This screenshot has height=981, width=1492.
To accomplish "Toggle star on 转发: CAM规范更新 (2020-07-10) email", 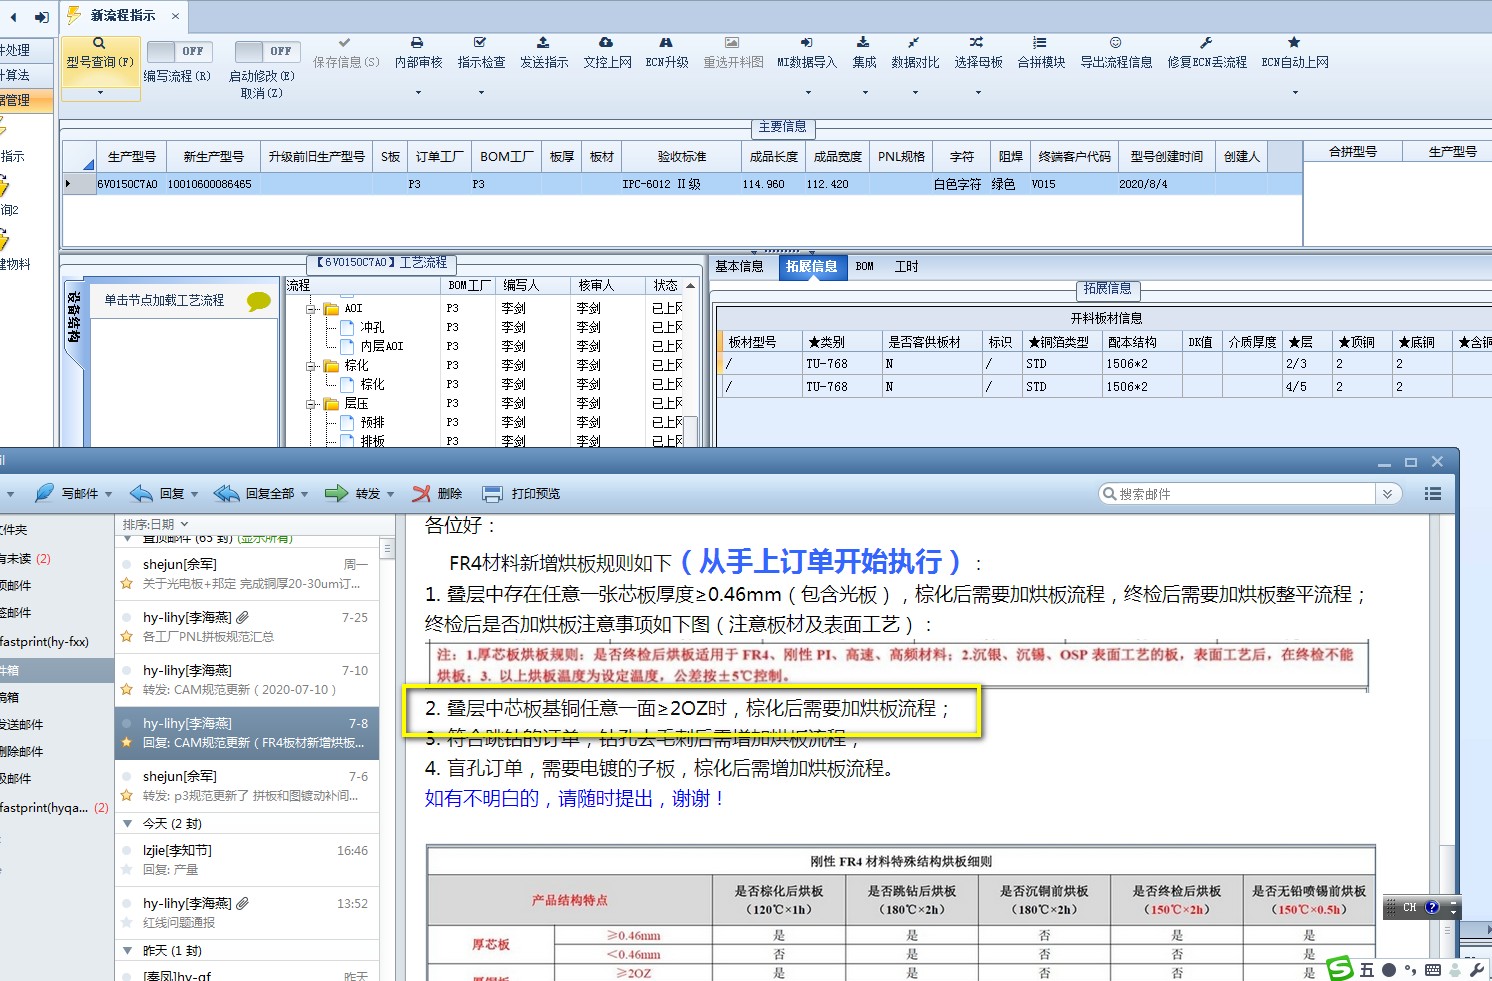I will (127, 689).
